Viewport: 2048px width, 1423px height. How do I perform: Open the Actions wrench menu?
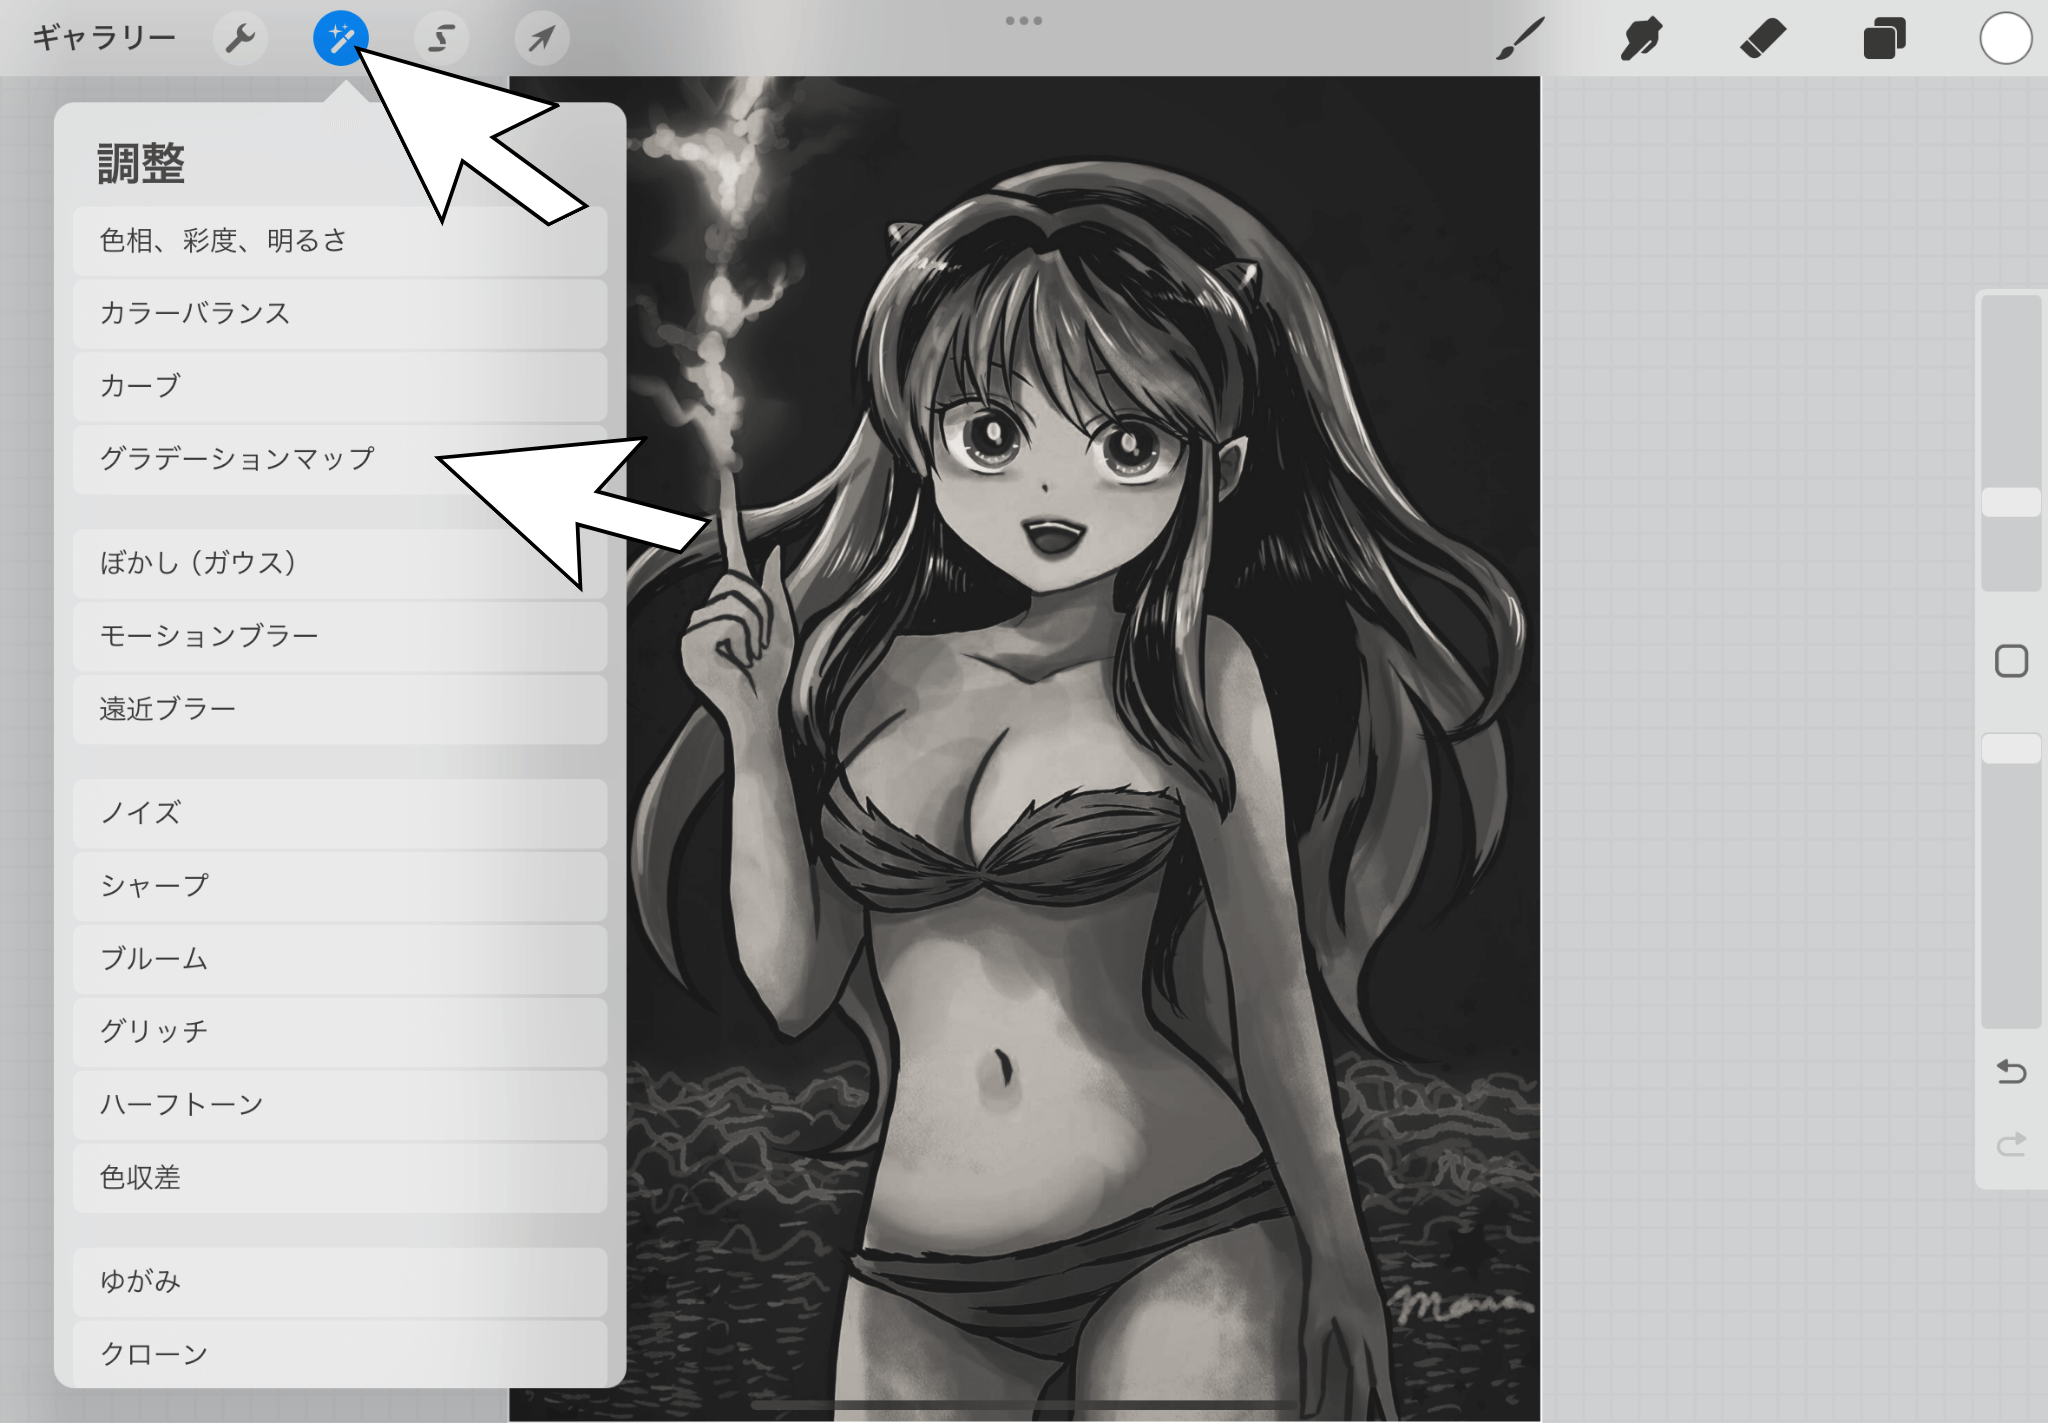[x=240, y=39]
